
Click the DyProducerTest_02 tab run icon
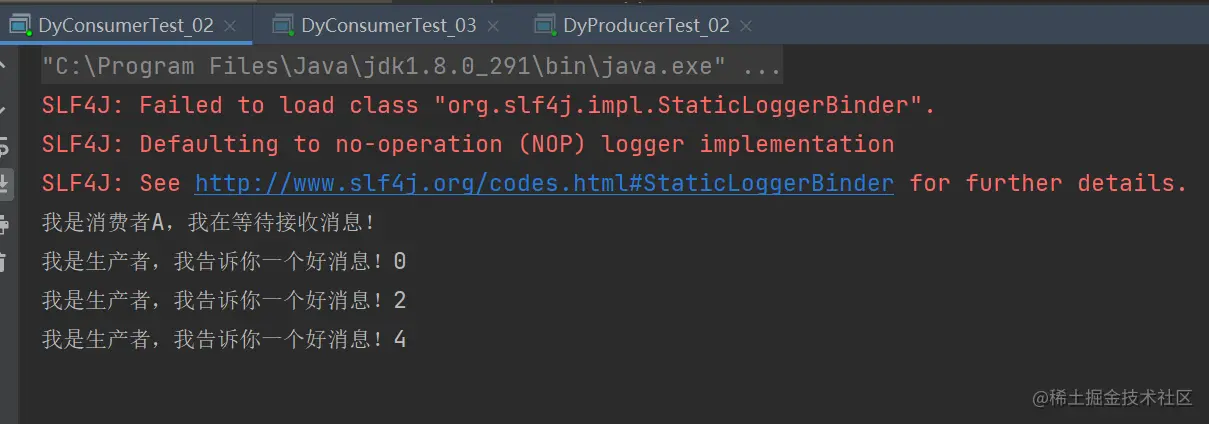[x=545, y=26]
